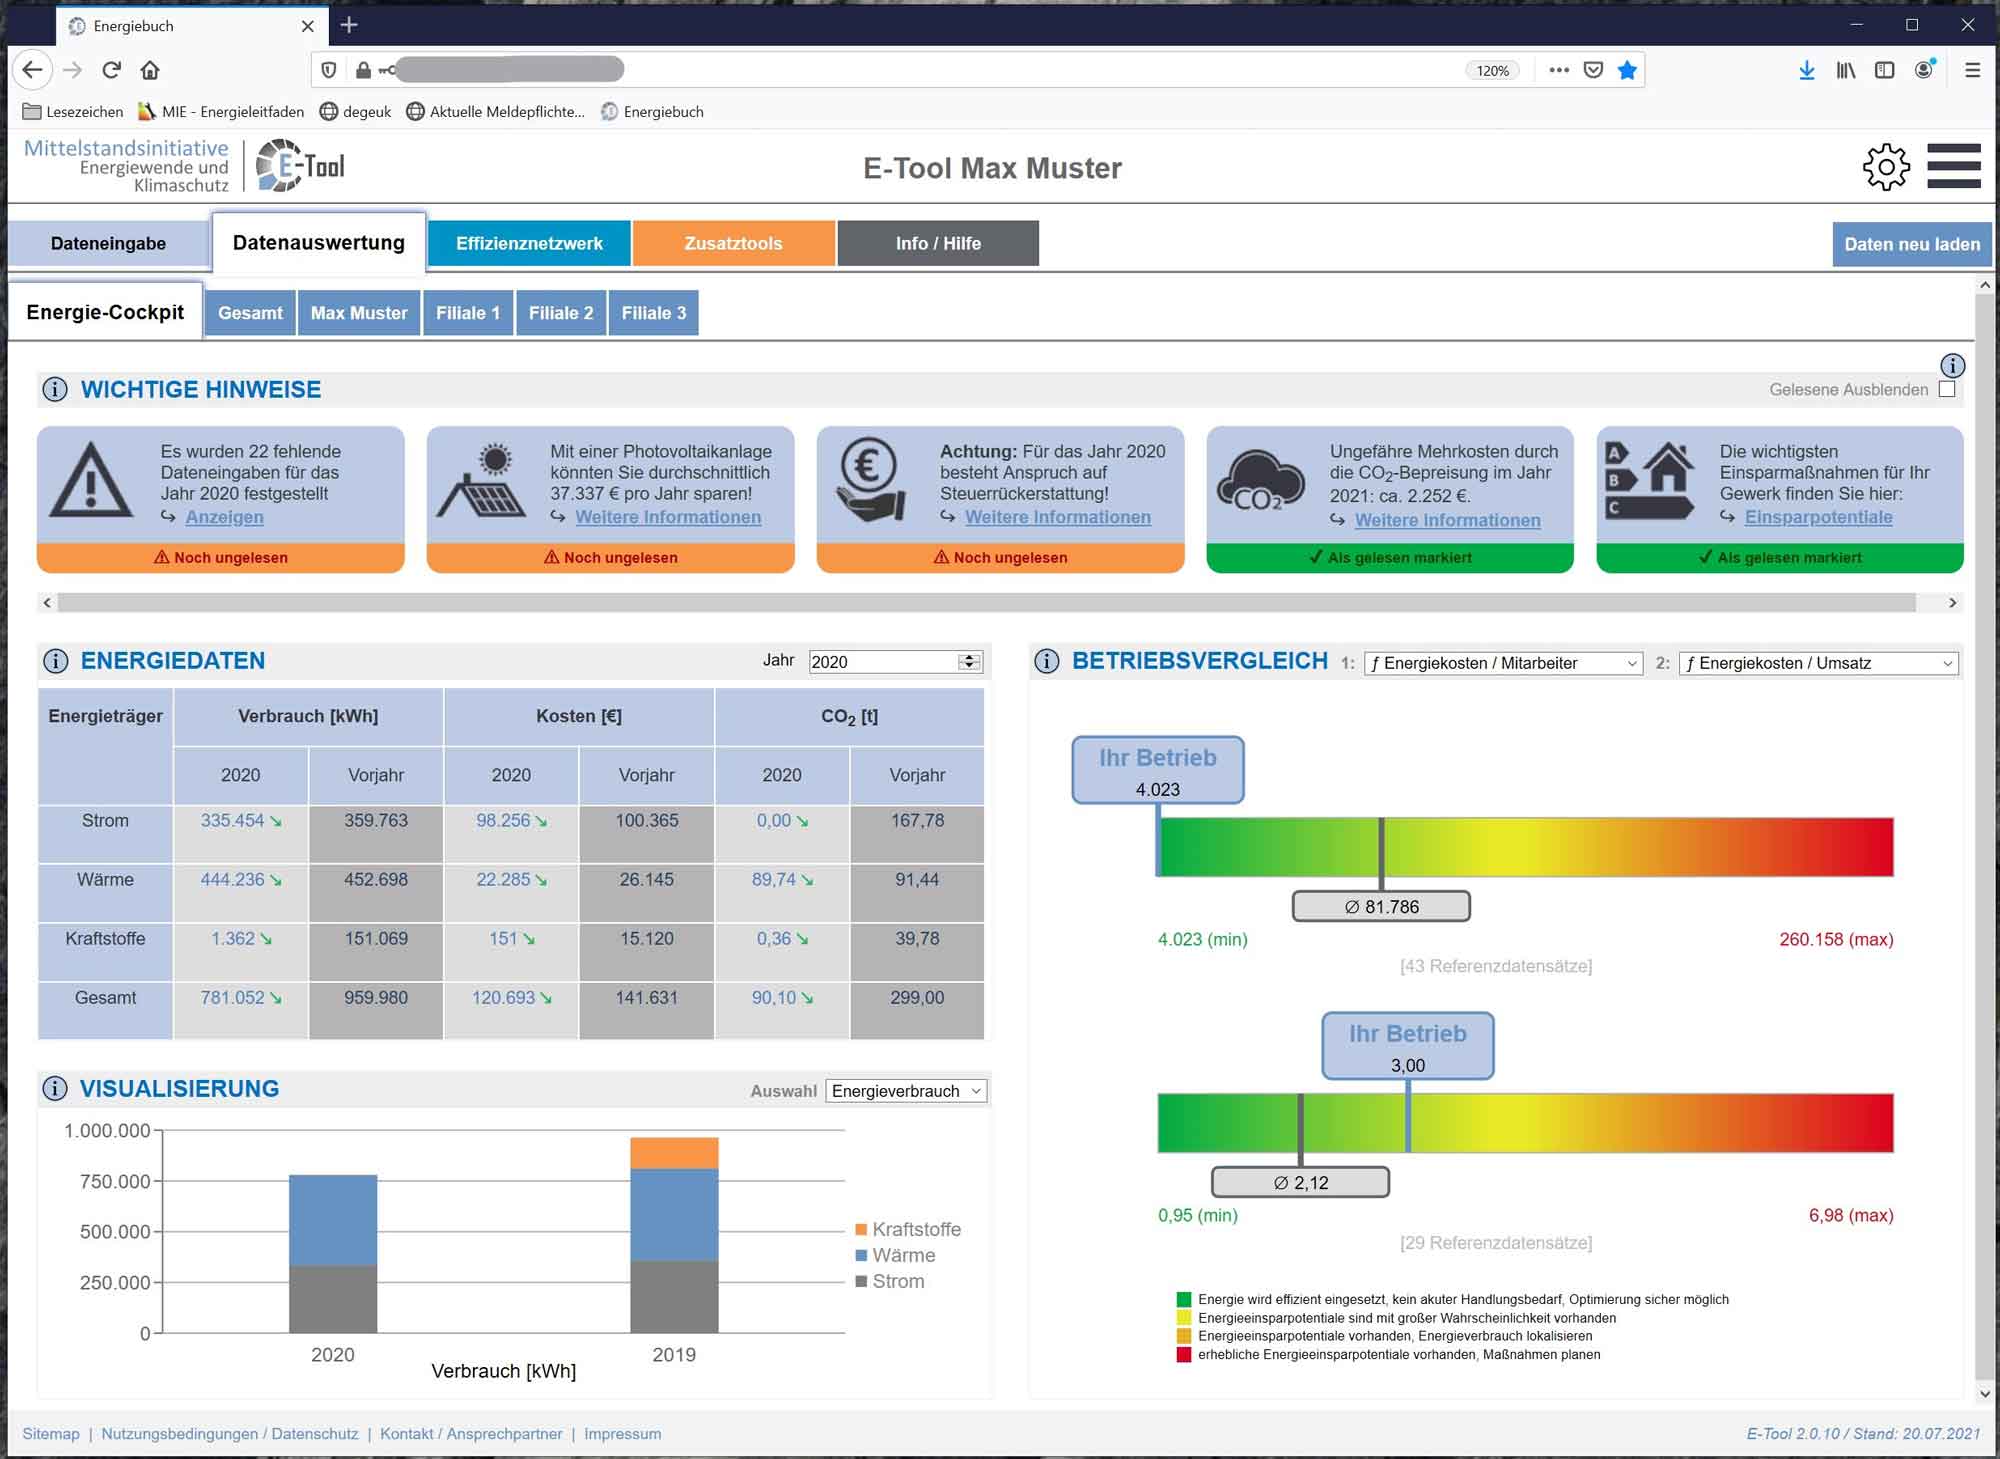
Task: Expand the Auswahl Energieverbrauch dropdown
Action: coord(906,1091)
